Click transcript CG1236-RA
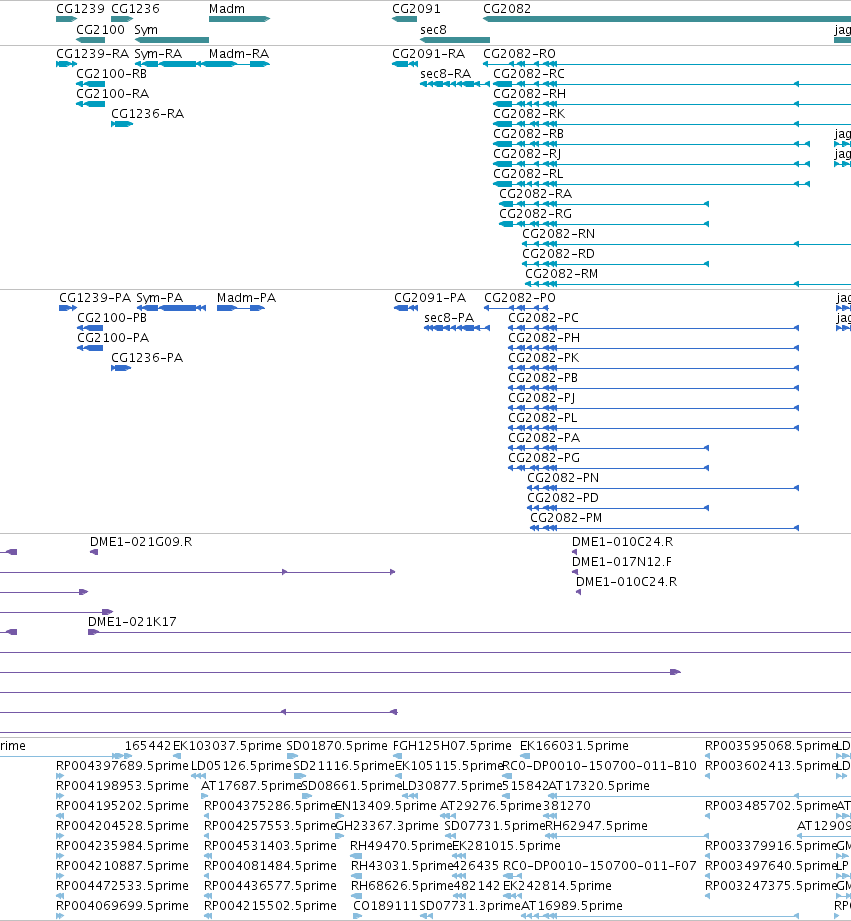 click(147, 113)
